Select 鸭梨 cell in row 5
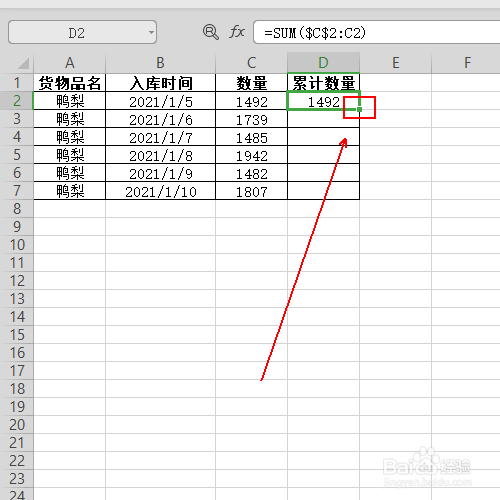The height and width of the screenshot is (500, 500). coord(70,155)
